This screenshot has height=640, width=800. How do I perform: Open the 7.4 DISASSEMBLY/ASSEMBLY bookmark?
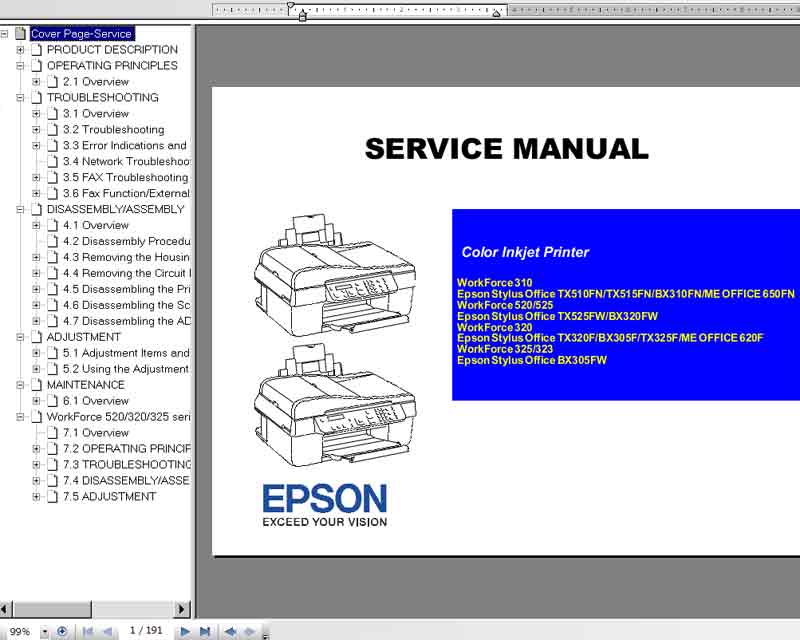(127, 480)
